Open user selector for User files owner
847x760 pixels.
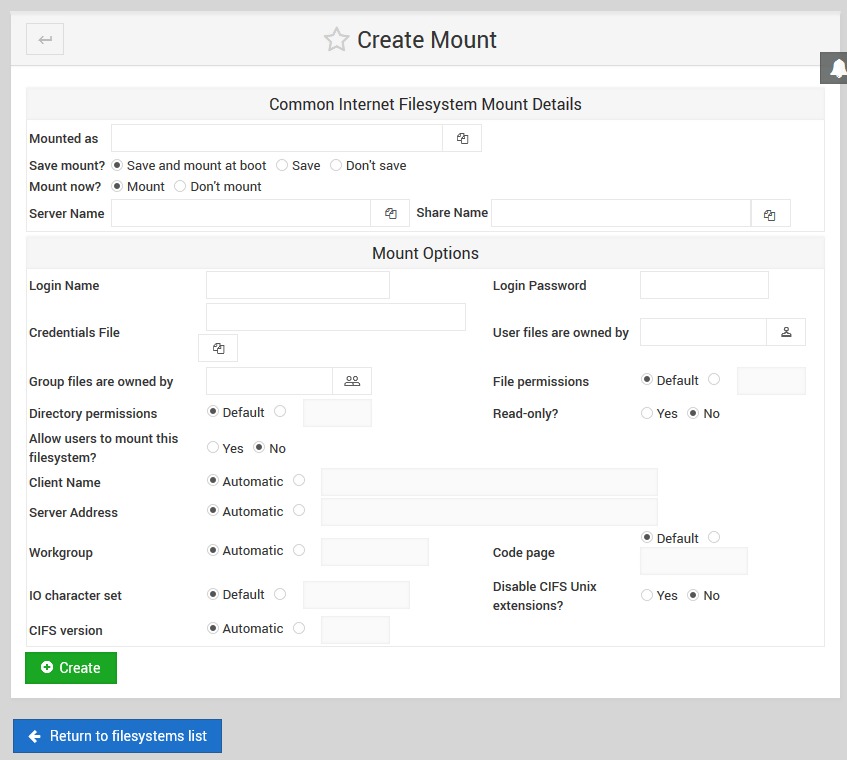click(x=786, y=332)
